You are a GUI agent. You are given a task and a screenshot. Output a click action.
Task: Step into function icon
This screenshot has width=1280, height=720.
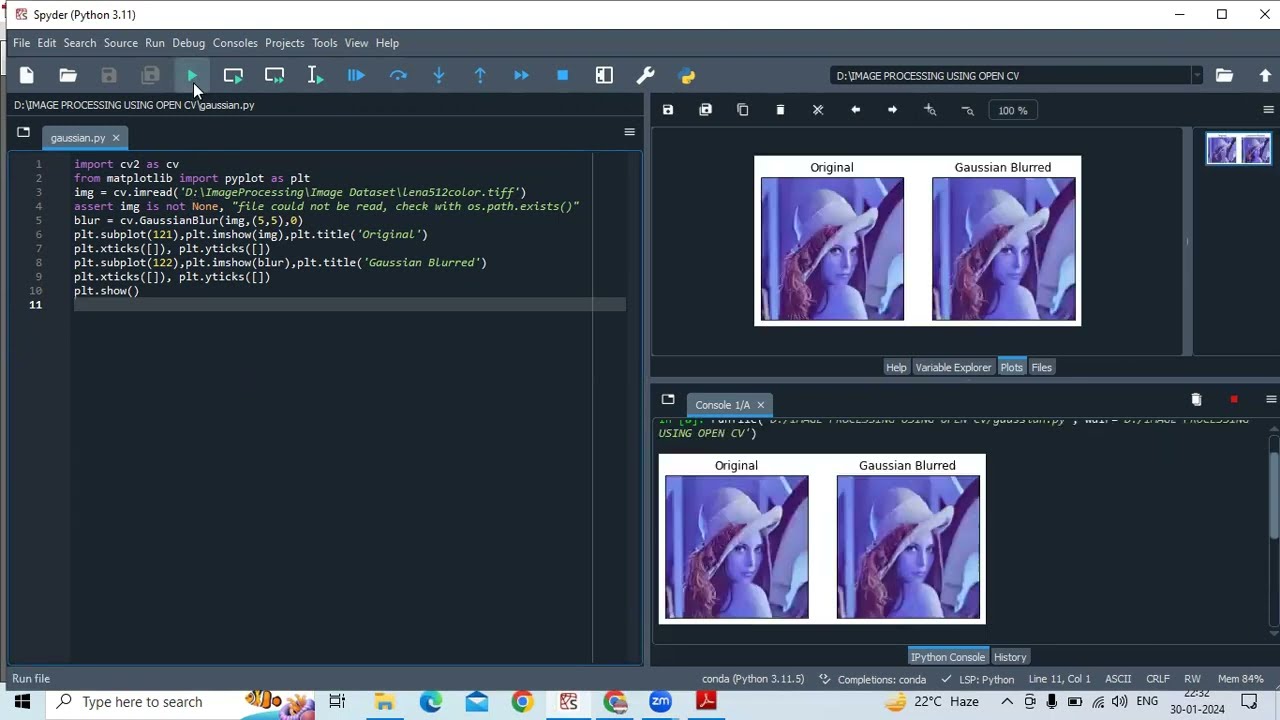coord(439,75)
